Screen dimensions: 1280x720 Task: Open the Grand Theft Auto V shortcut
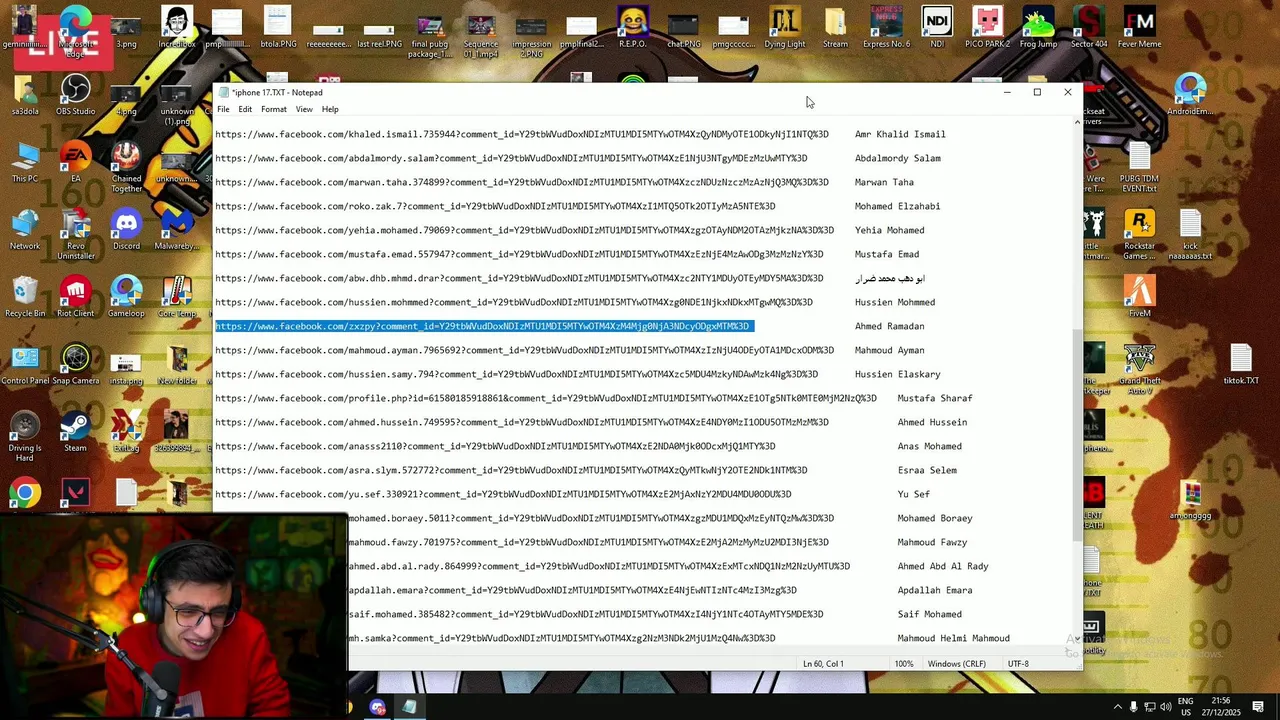1139,368
